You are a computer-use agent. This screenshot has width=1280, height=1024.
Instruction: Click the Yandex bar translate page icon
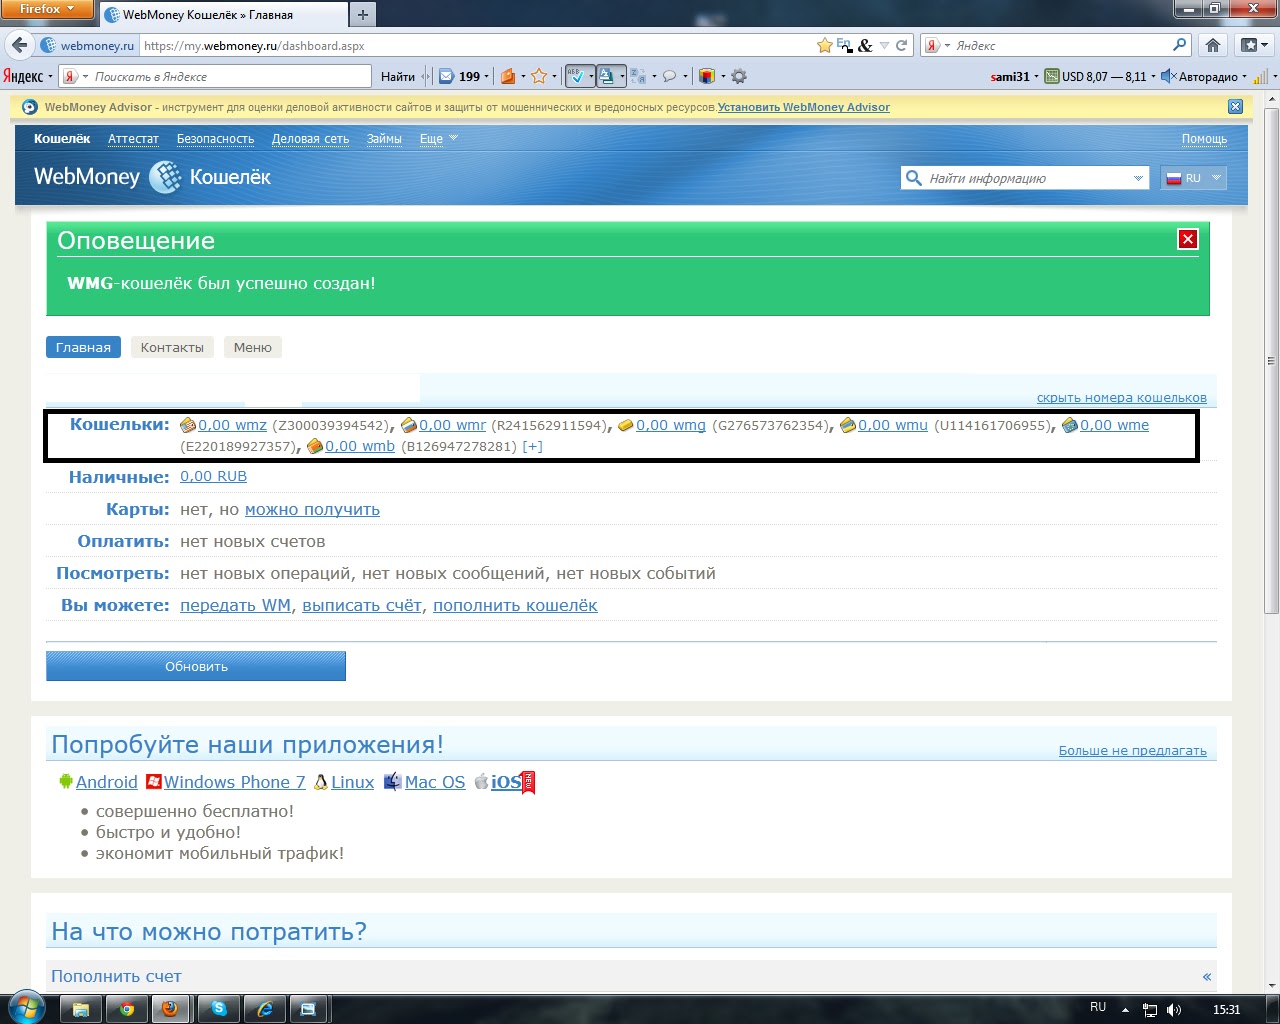(607, 76)
